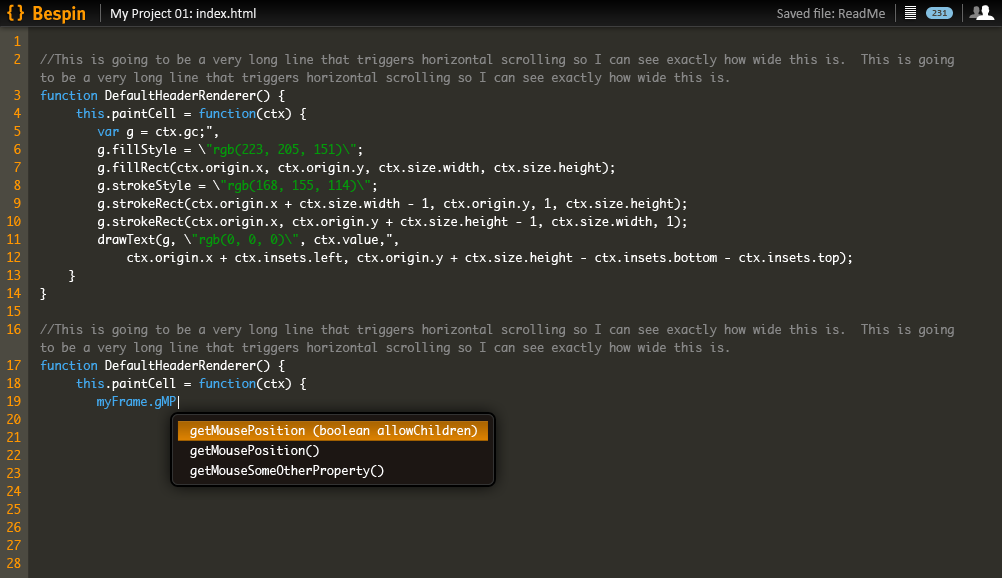Open the file list lines icon
Screen dimensions: 1002x578
(x=911, y=13)
